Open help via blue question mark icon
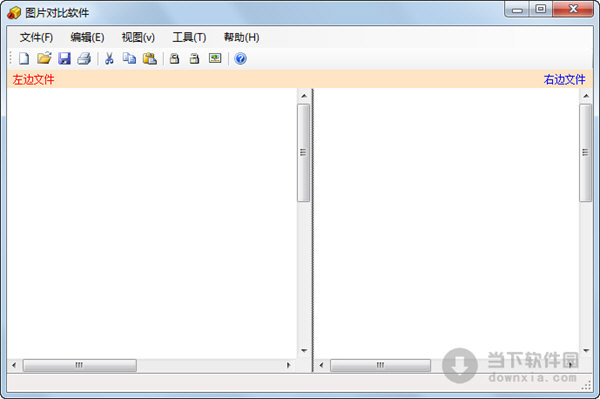This screenshot has width=600, height=399. (x=240, y=59)
